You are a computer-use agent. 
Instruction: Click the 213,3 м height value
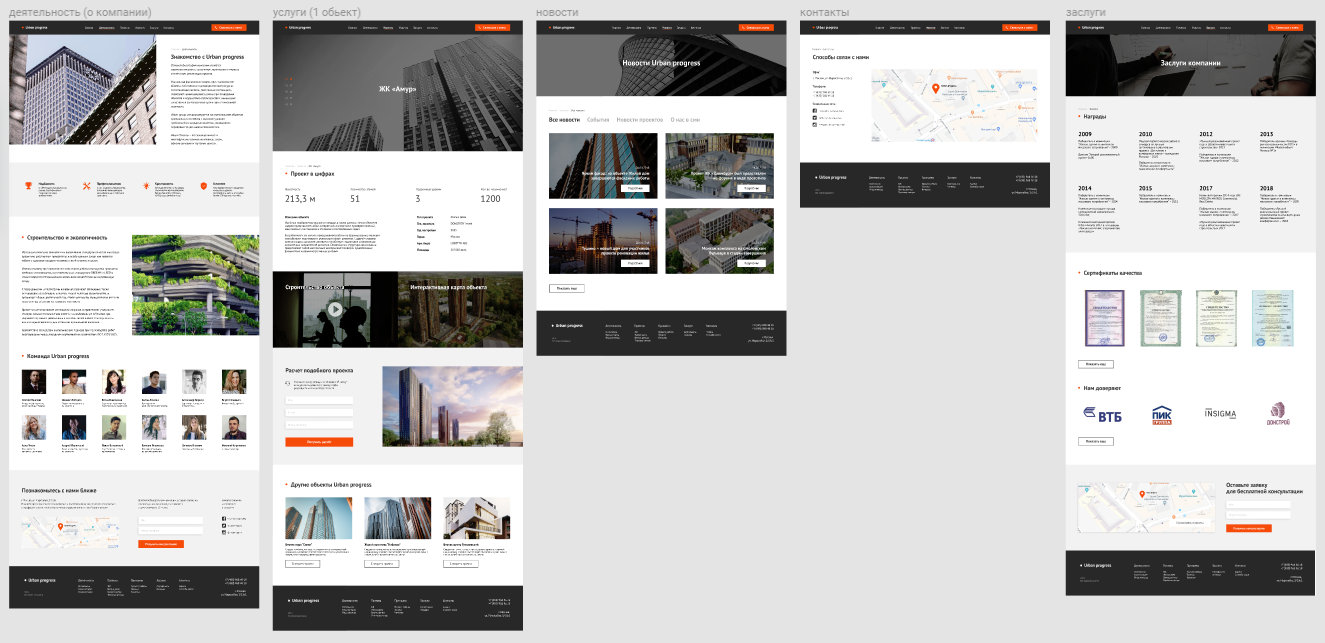[x=300, y=199]
